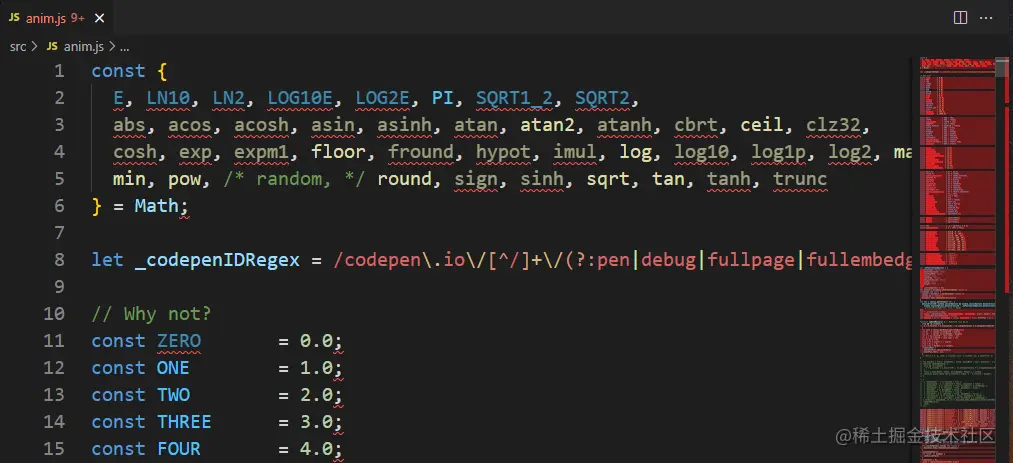Select line number 8 in gutter
This screenshot has height=463, width=1013.
click(59, 260)
